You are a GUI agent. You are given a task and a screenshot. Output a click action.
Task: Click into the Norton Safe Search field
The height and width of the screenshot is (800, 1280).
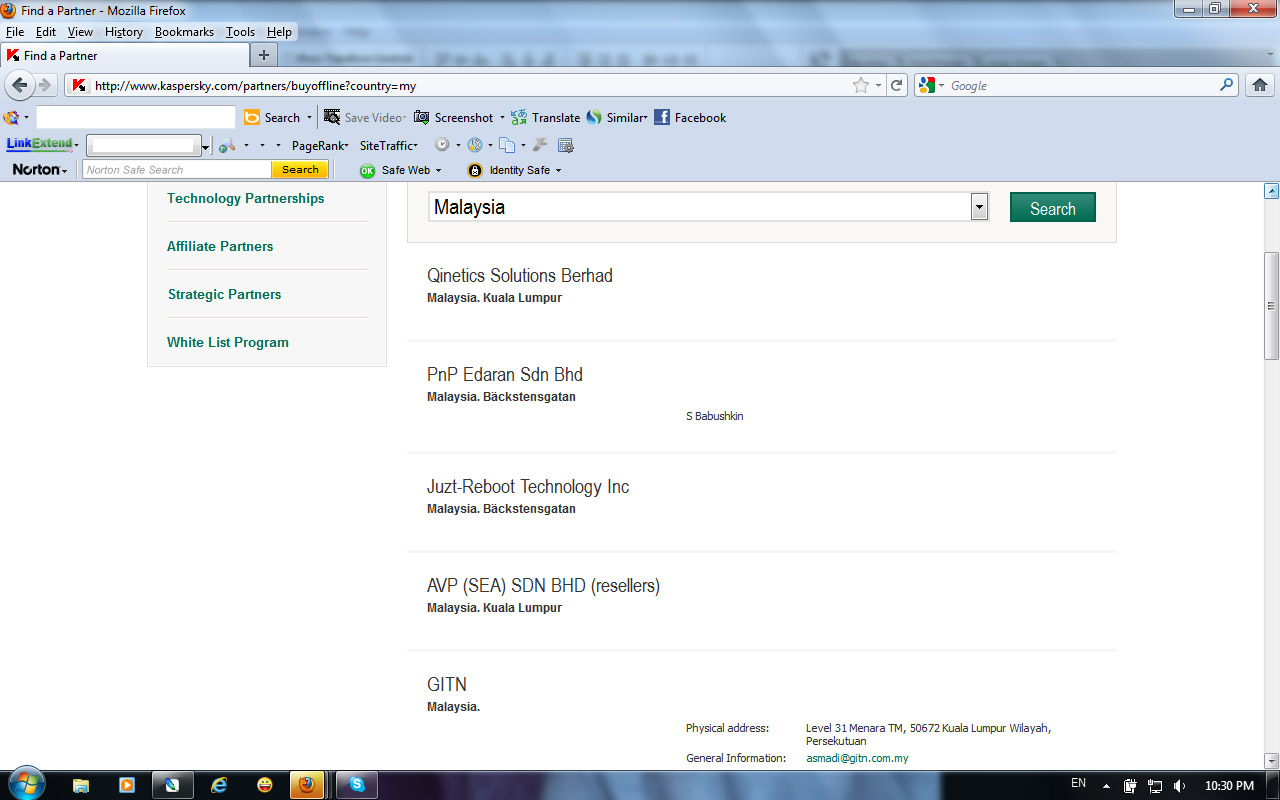(177, 170)
